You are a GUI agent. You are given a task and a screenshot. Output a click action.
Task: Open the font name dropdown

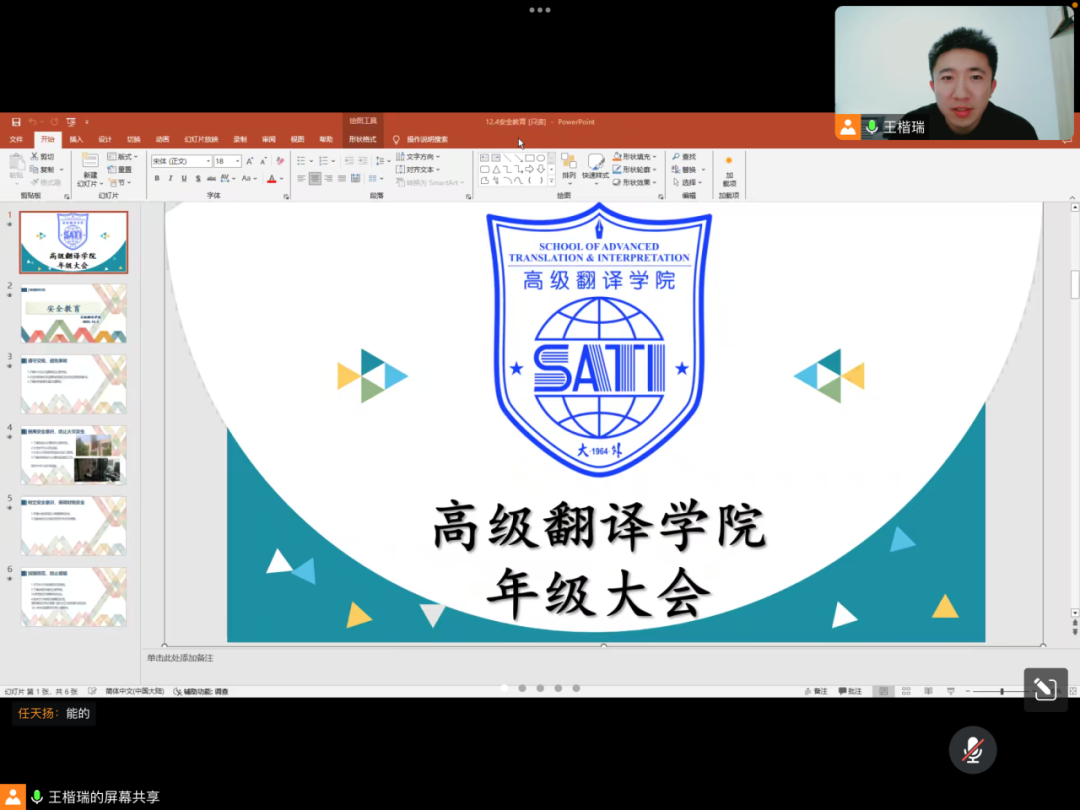181,161
